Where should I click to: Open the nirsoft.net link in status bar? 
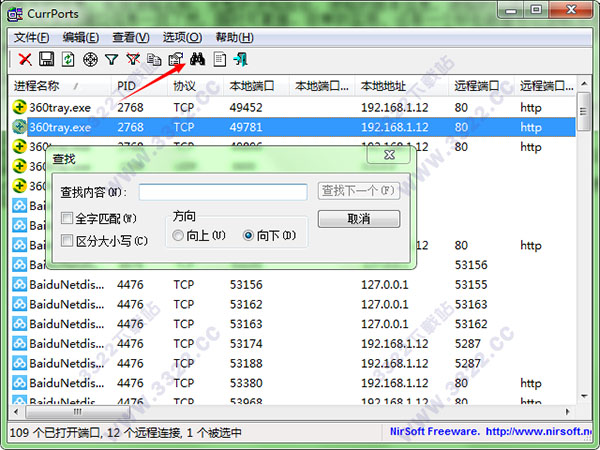click(x=538, y=432)
